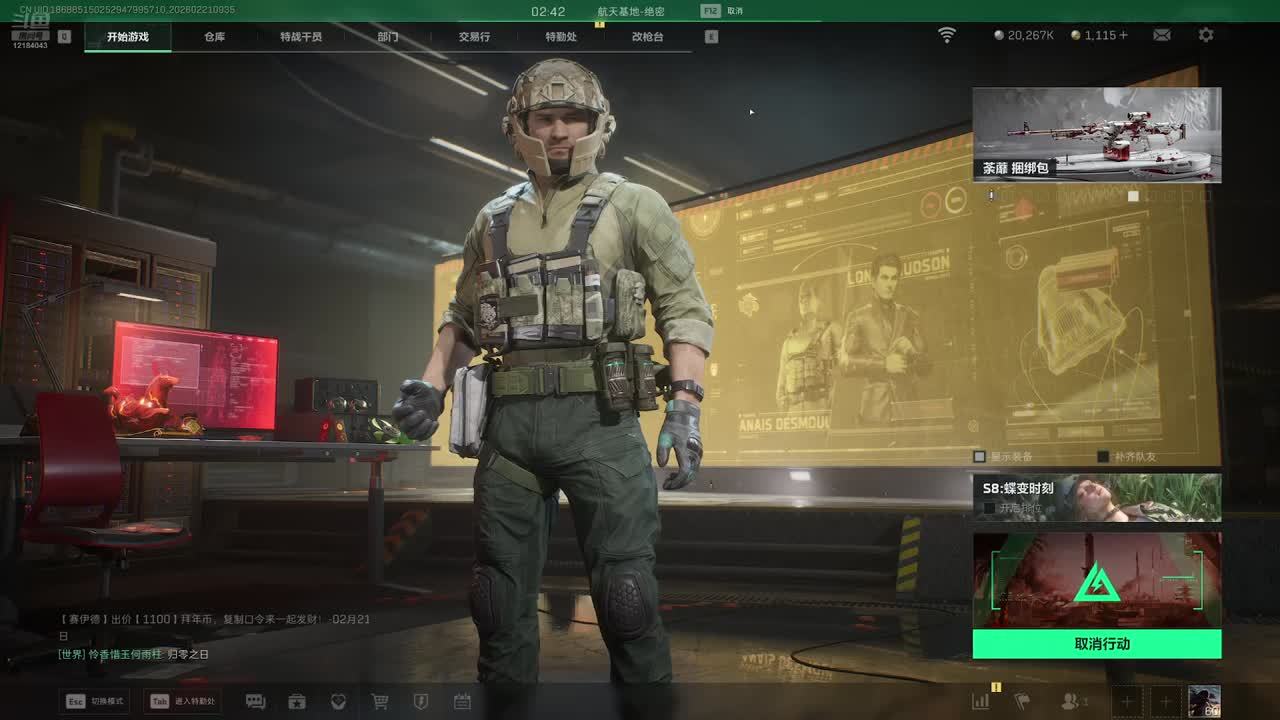
Task: Toggle the 显示装备 checkbox
Action: point(980,457)
